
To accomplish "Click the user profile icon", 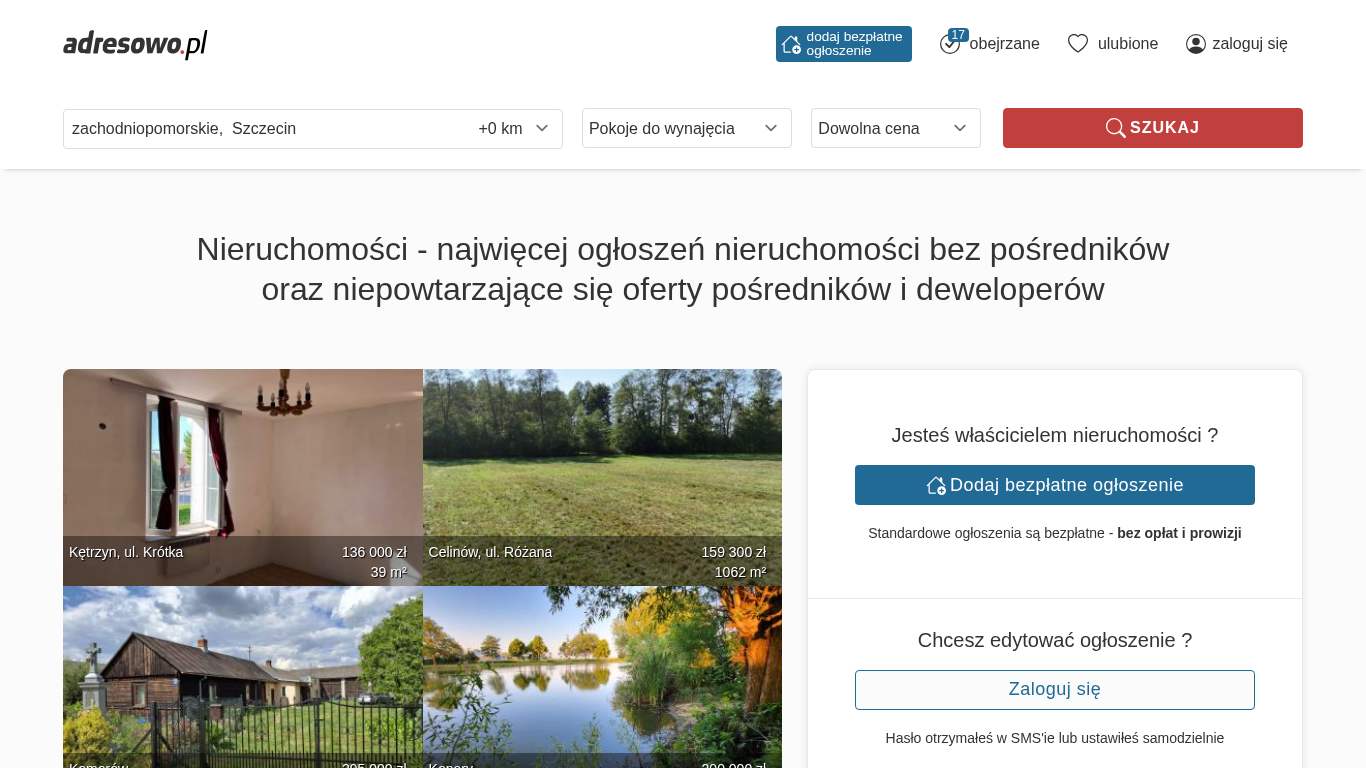I will [1195, 44].
